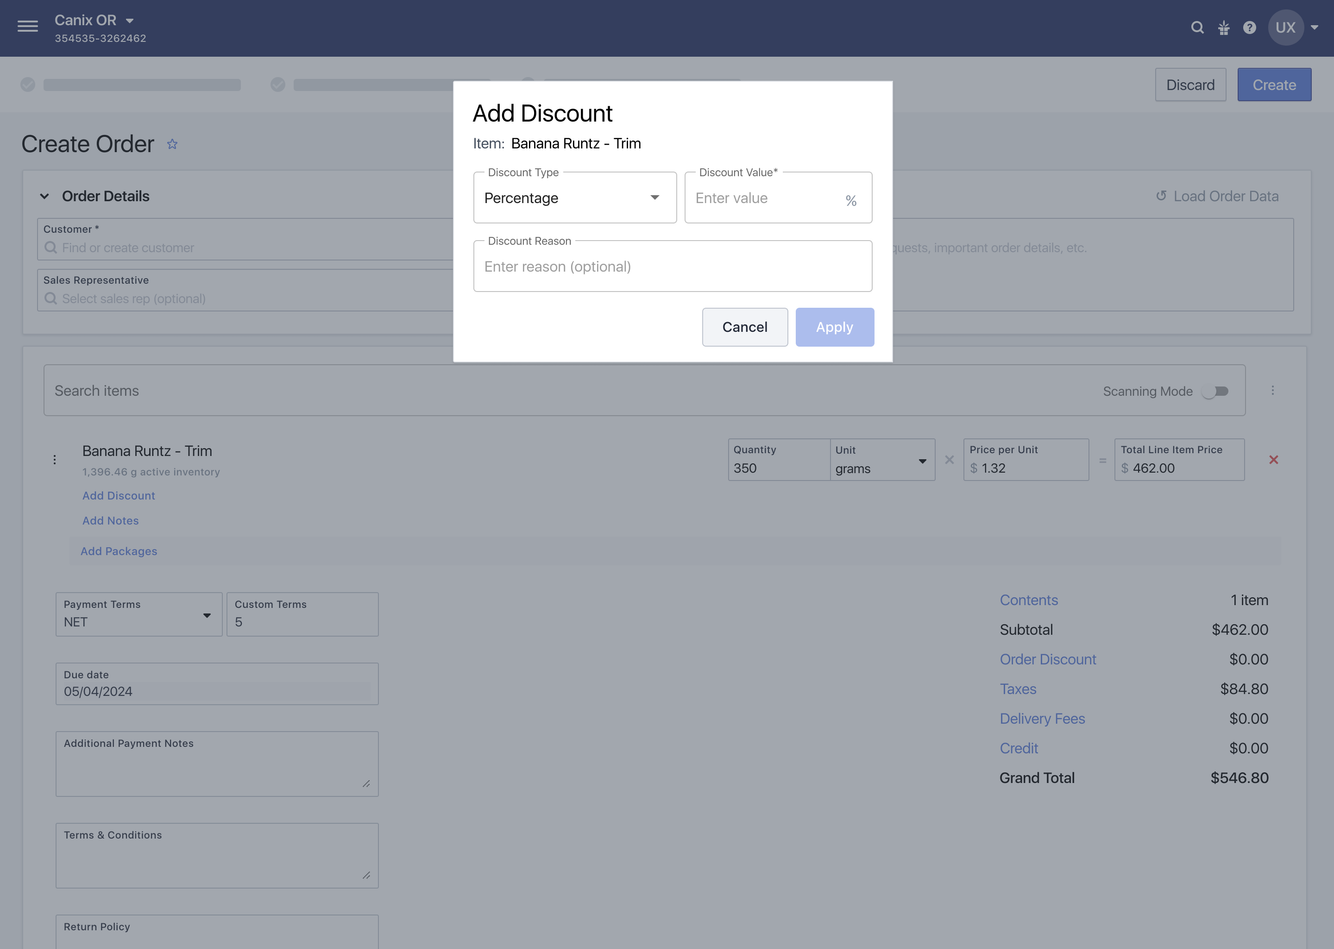Click the search magnifier icon in header
Viewport: 1334px width, 949px height.
point(1197,28)
